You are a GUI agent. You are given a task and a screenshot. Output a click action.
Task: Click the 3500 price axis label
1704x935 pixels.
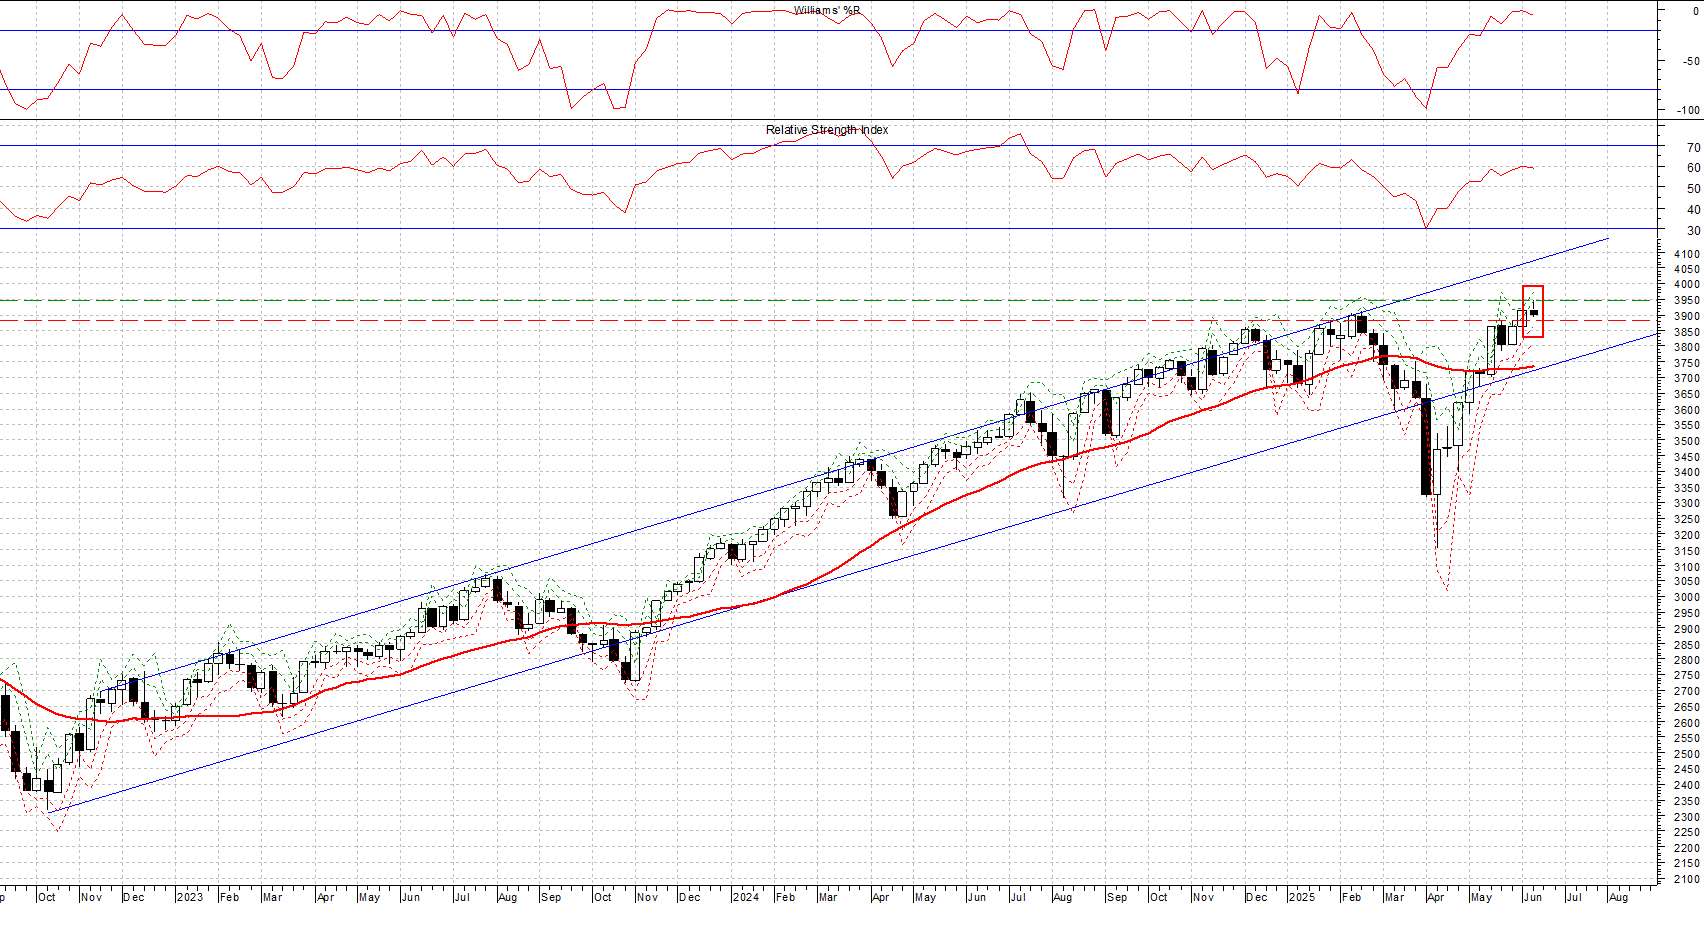[1685, 441]
